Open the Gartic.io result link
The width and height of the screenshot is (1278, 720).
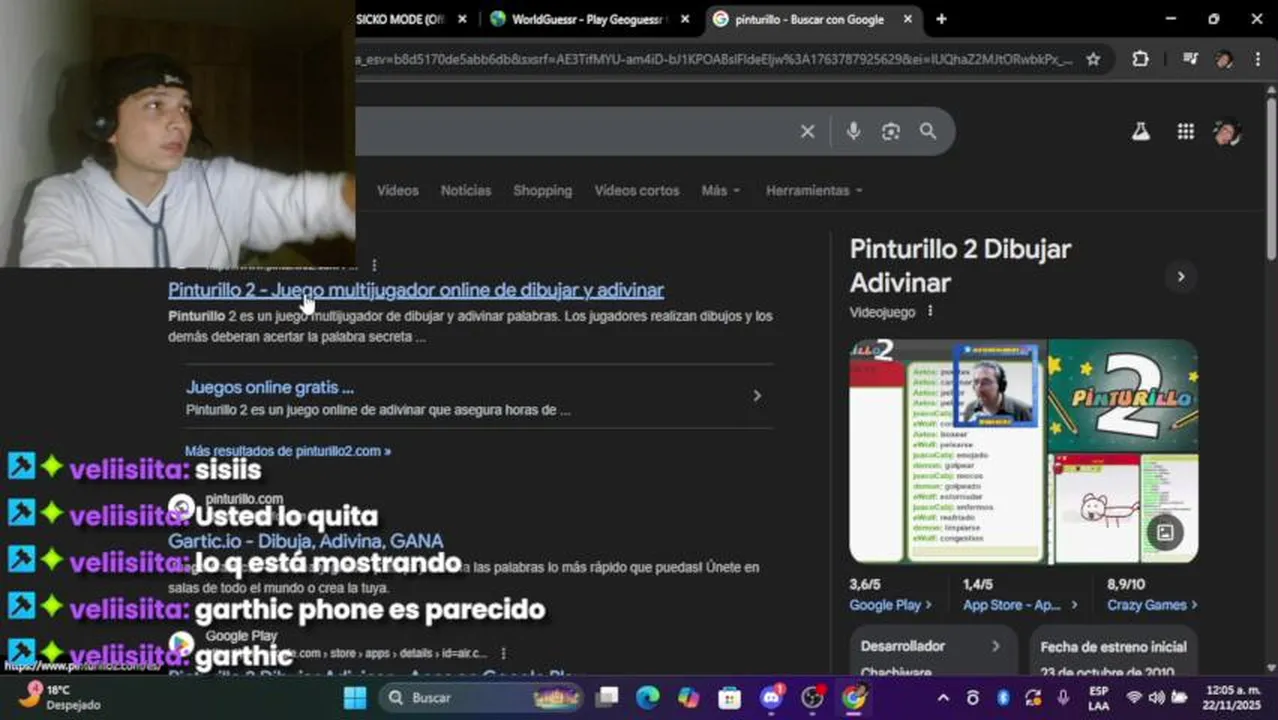(306, 541)
